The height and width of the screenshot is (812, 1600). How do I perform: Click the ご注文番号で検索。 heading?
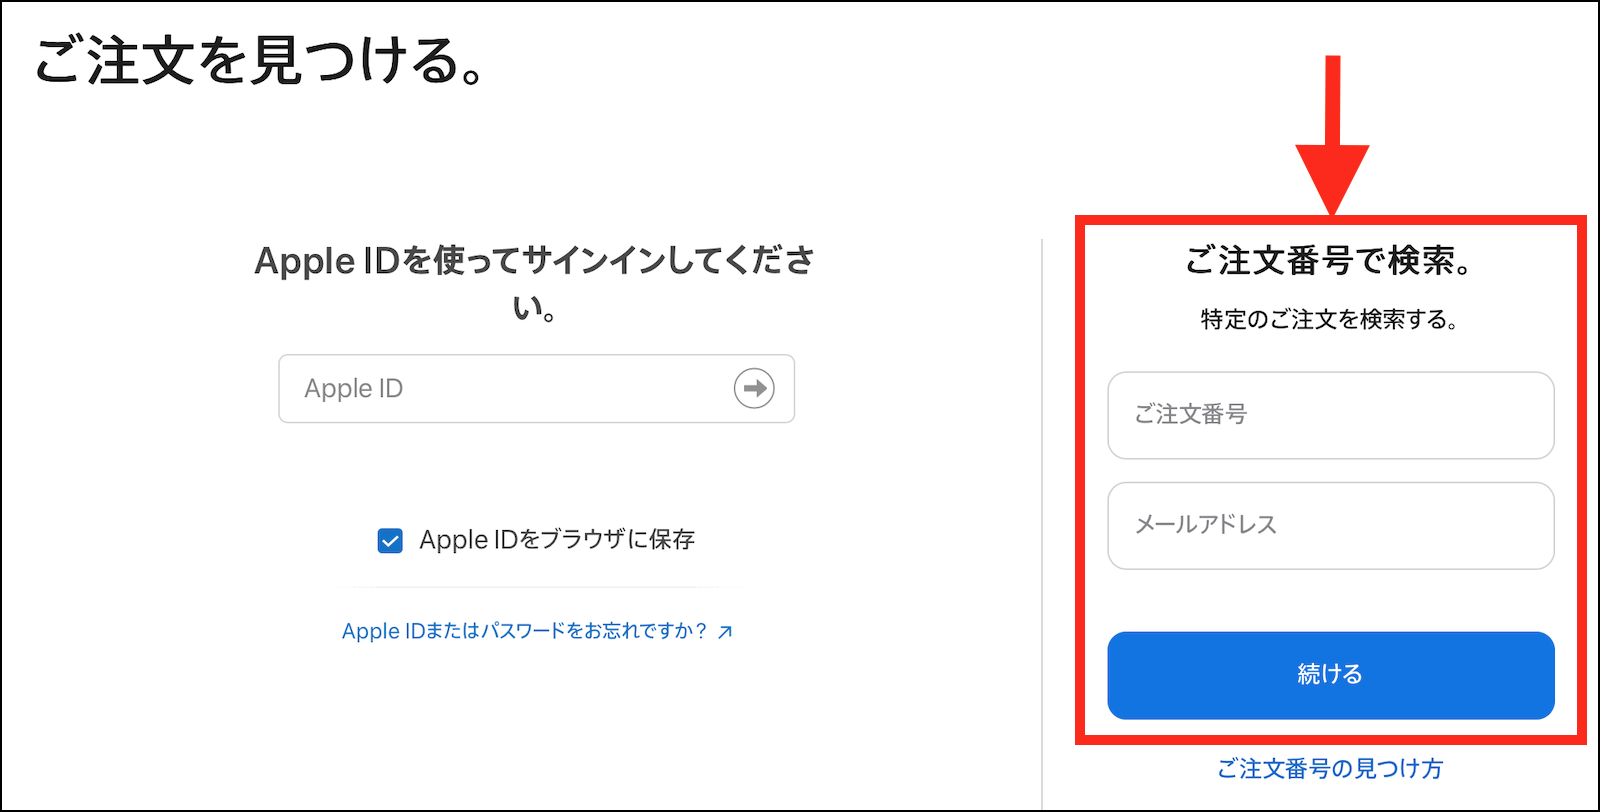click(x=1330, y=261)
